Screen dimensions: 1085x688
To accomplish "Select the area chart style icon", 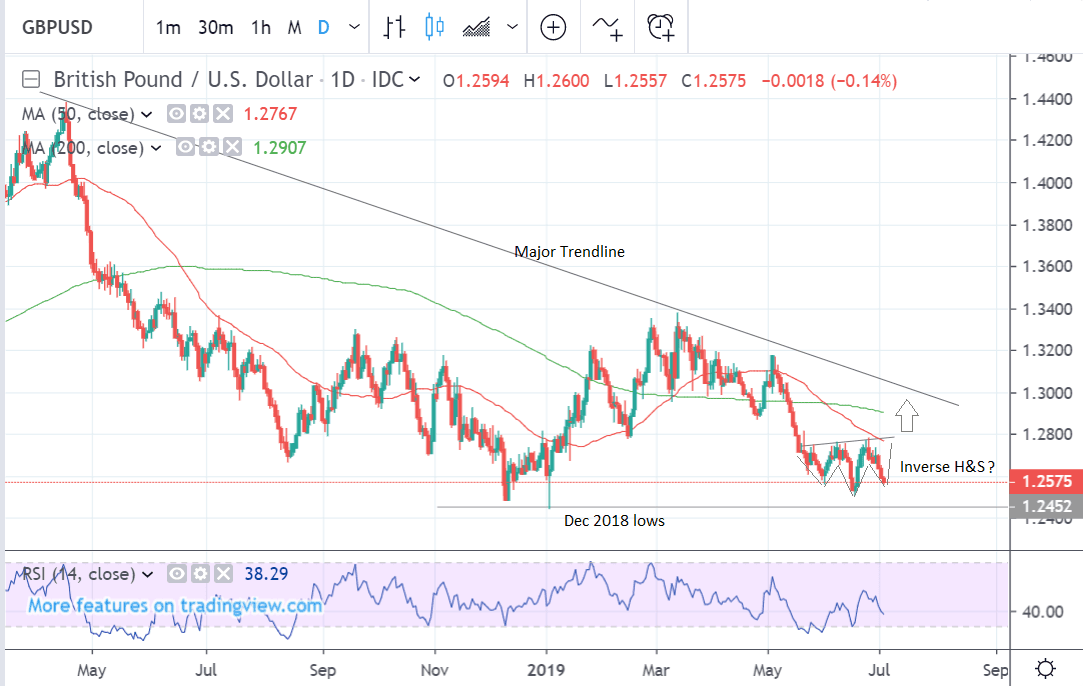I will tap(478, 28).
